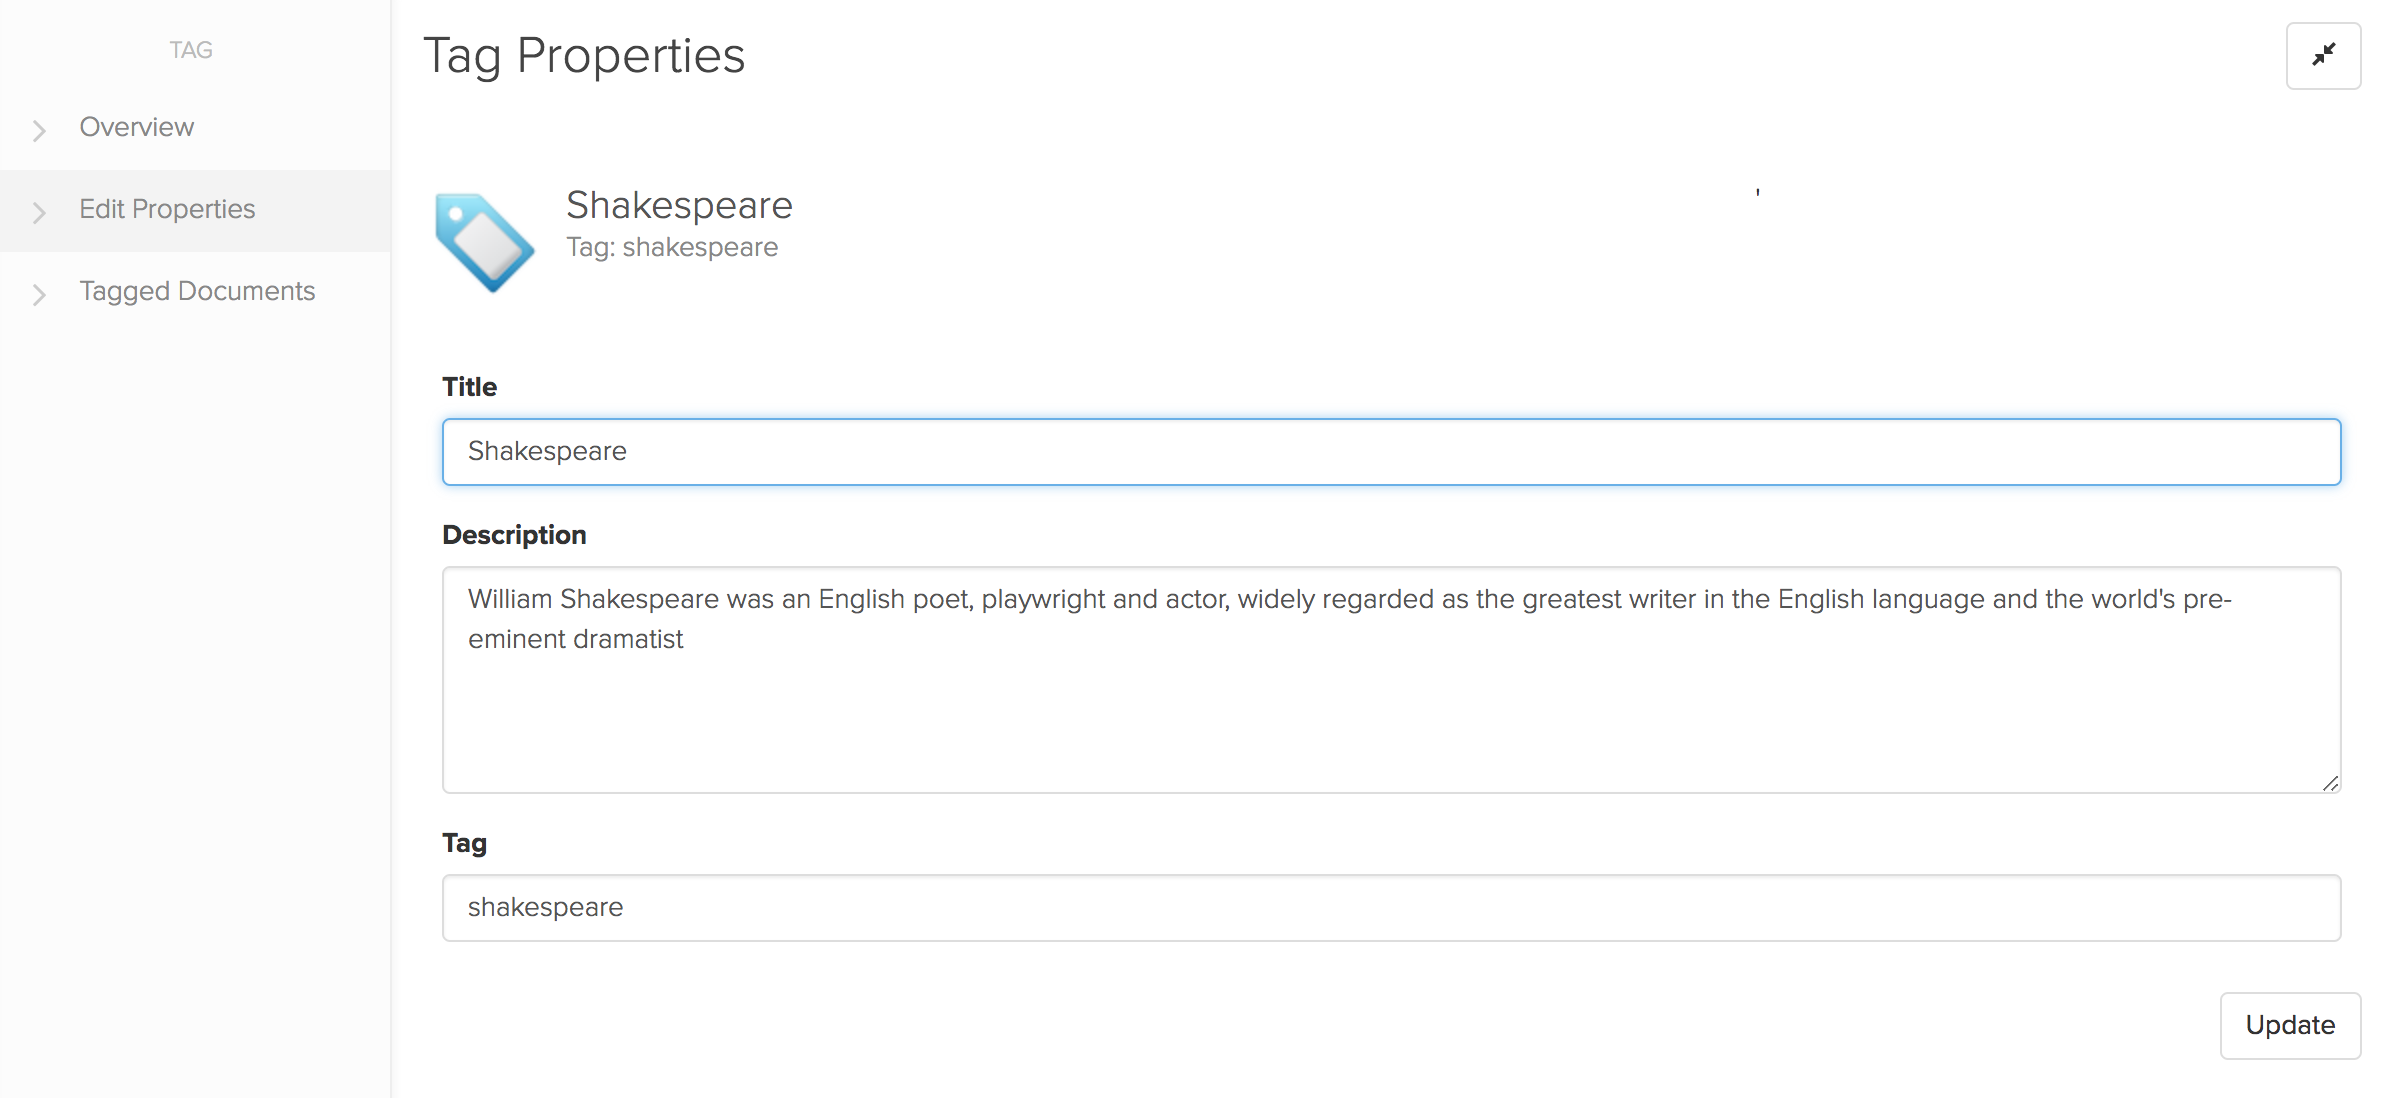Click the 'Tag: shakespeare' subtitle text
This screenshot has height=1098, width=2384.
(672, 247)
